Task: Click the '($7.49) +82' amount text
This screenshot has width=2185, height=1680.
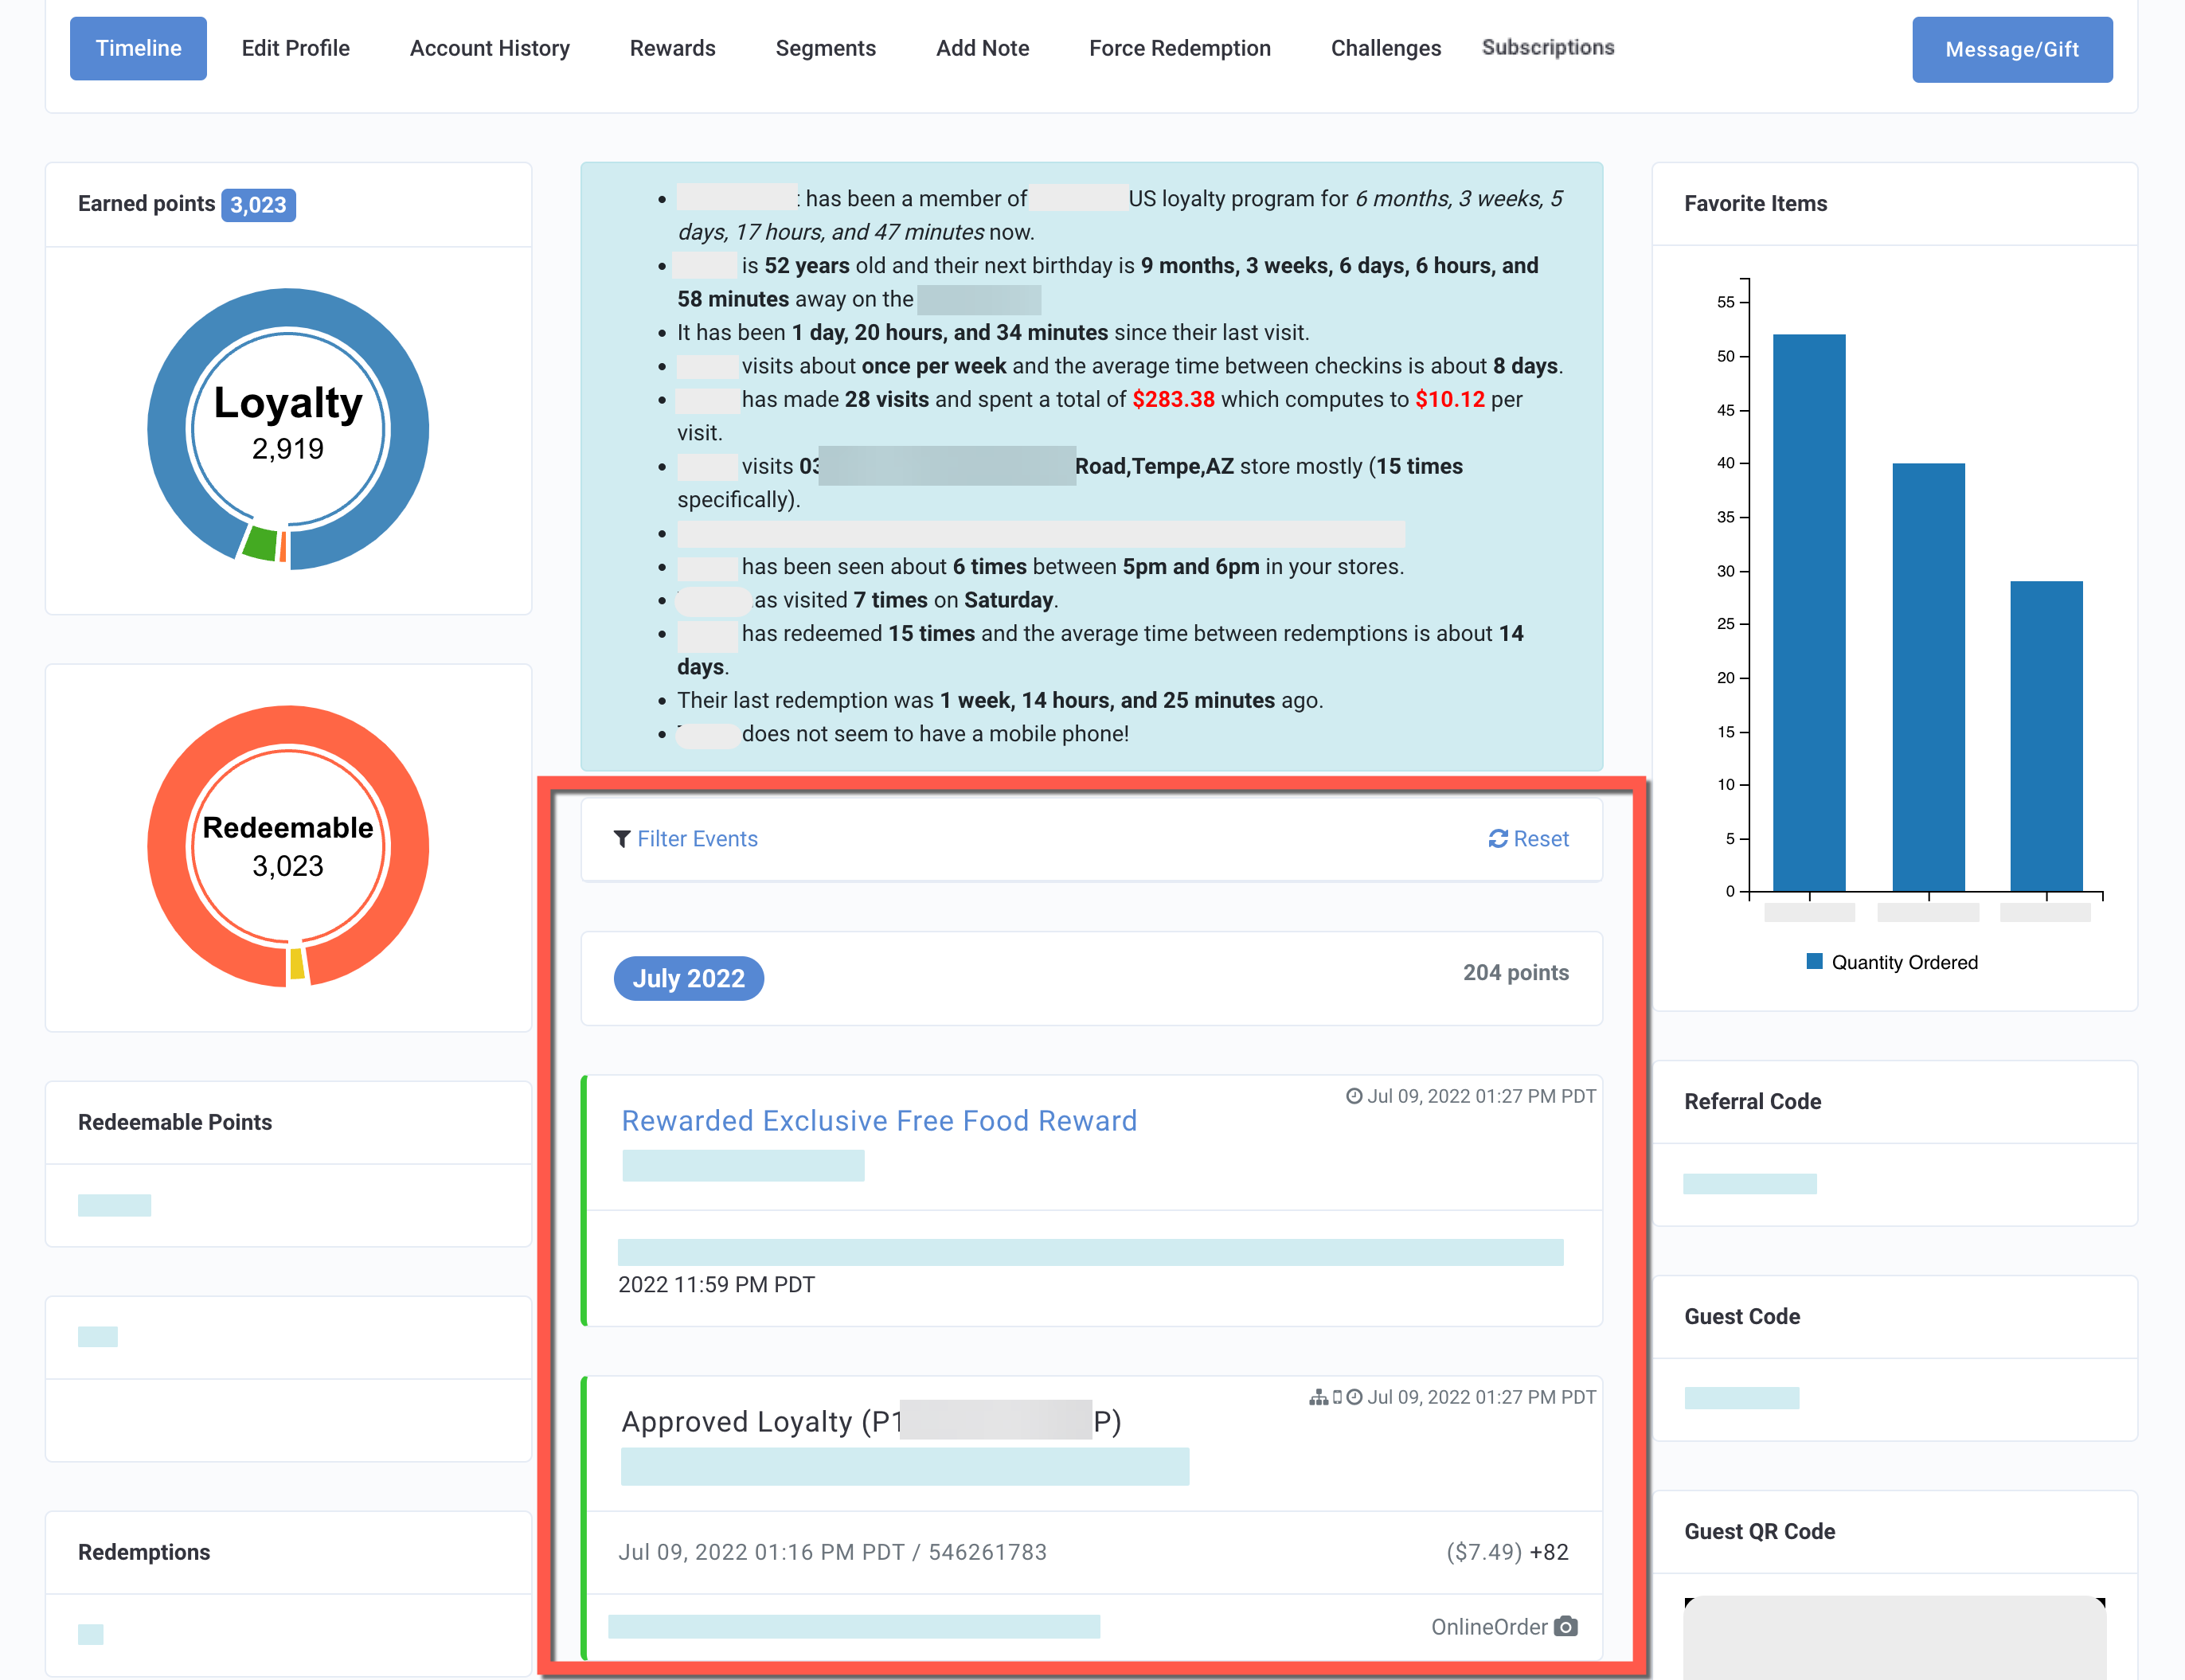Action: point(1507,1552)
